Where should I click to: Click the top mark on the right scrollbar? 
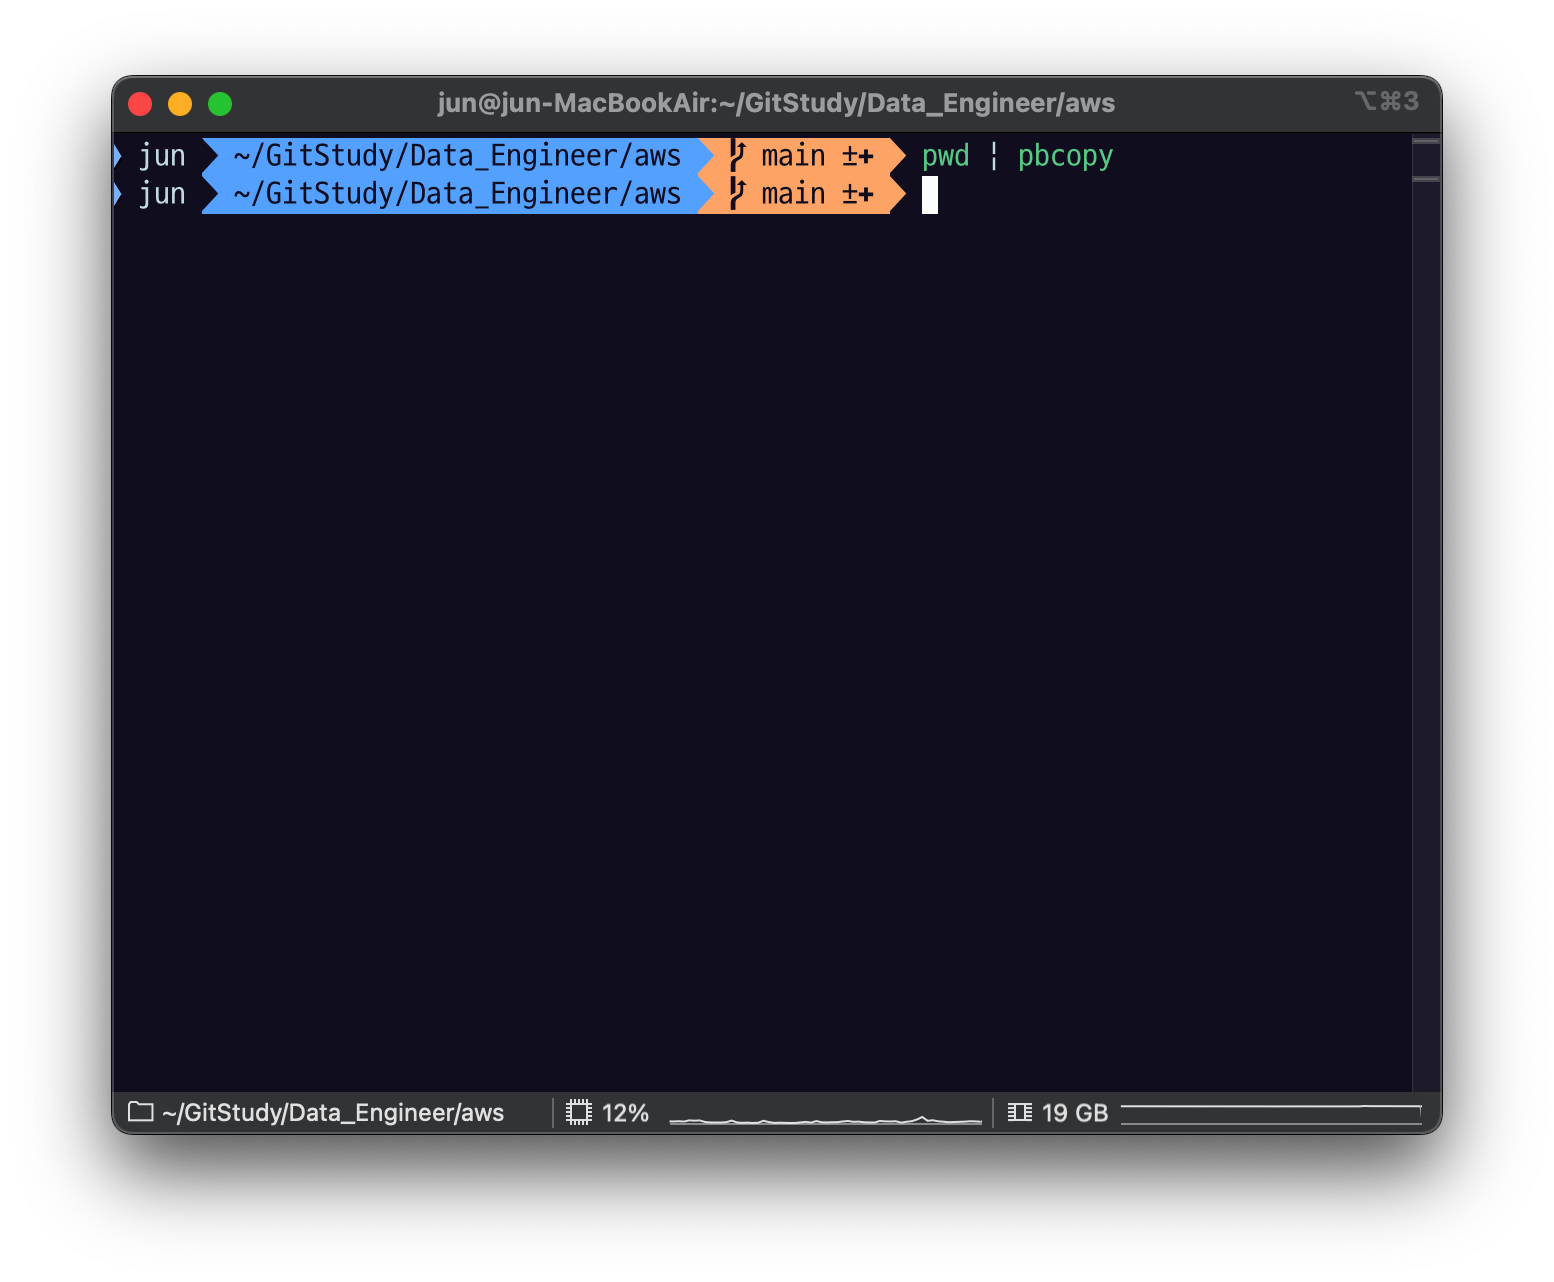tap(1426, 142)
